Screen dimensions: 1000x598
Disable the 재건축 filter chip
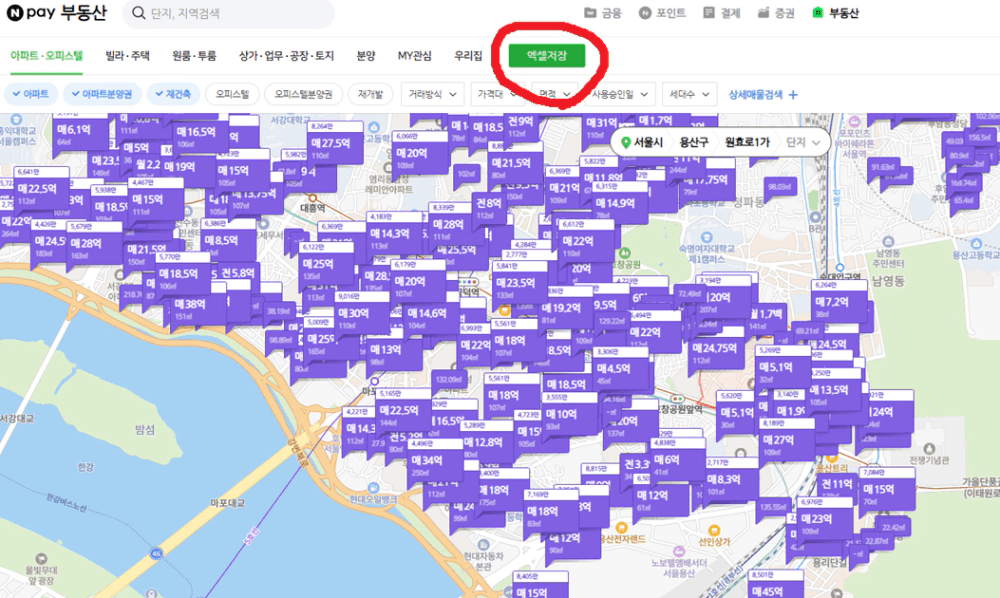pos(174,94)
